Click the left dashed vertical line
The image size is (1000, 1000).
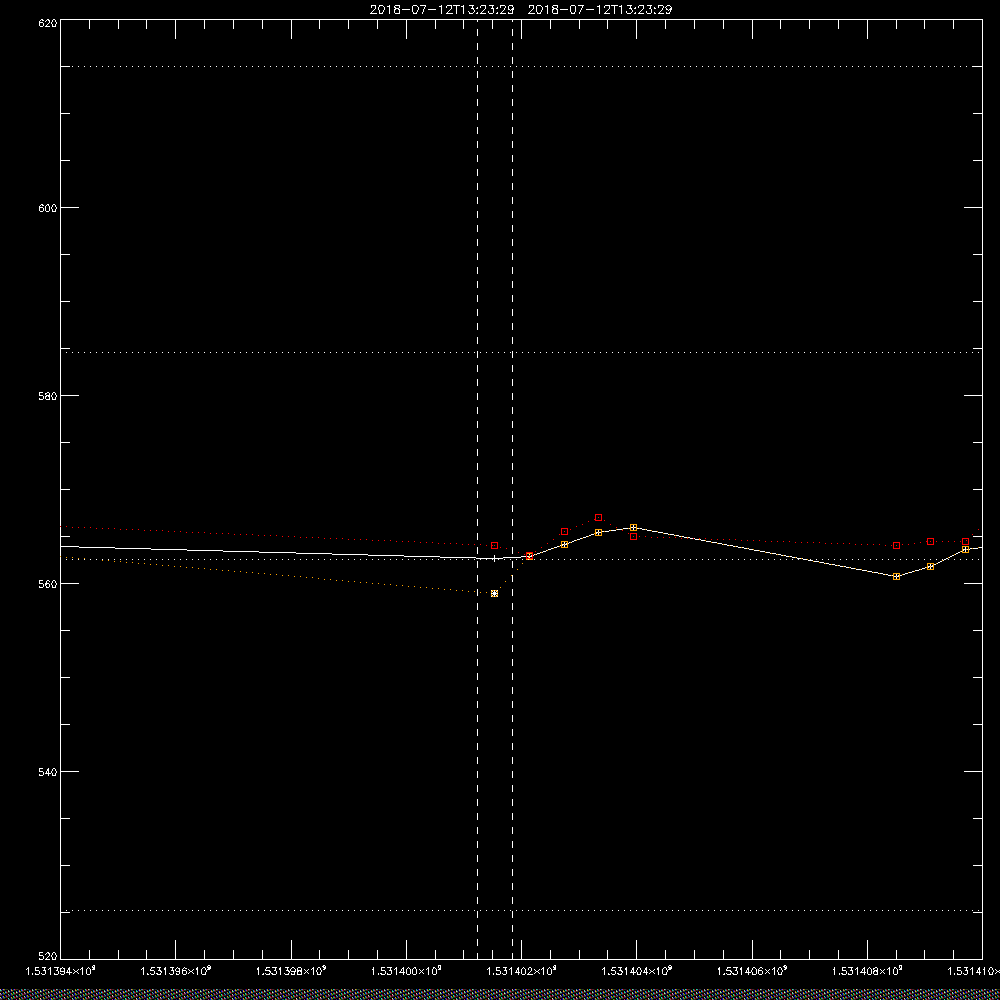(477, 488)
